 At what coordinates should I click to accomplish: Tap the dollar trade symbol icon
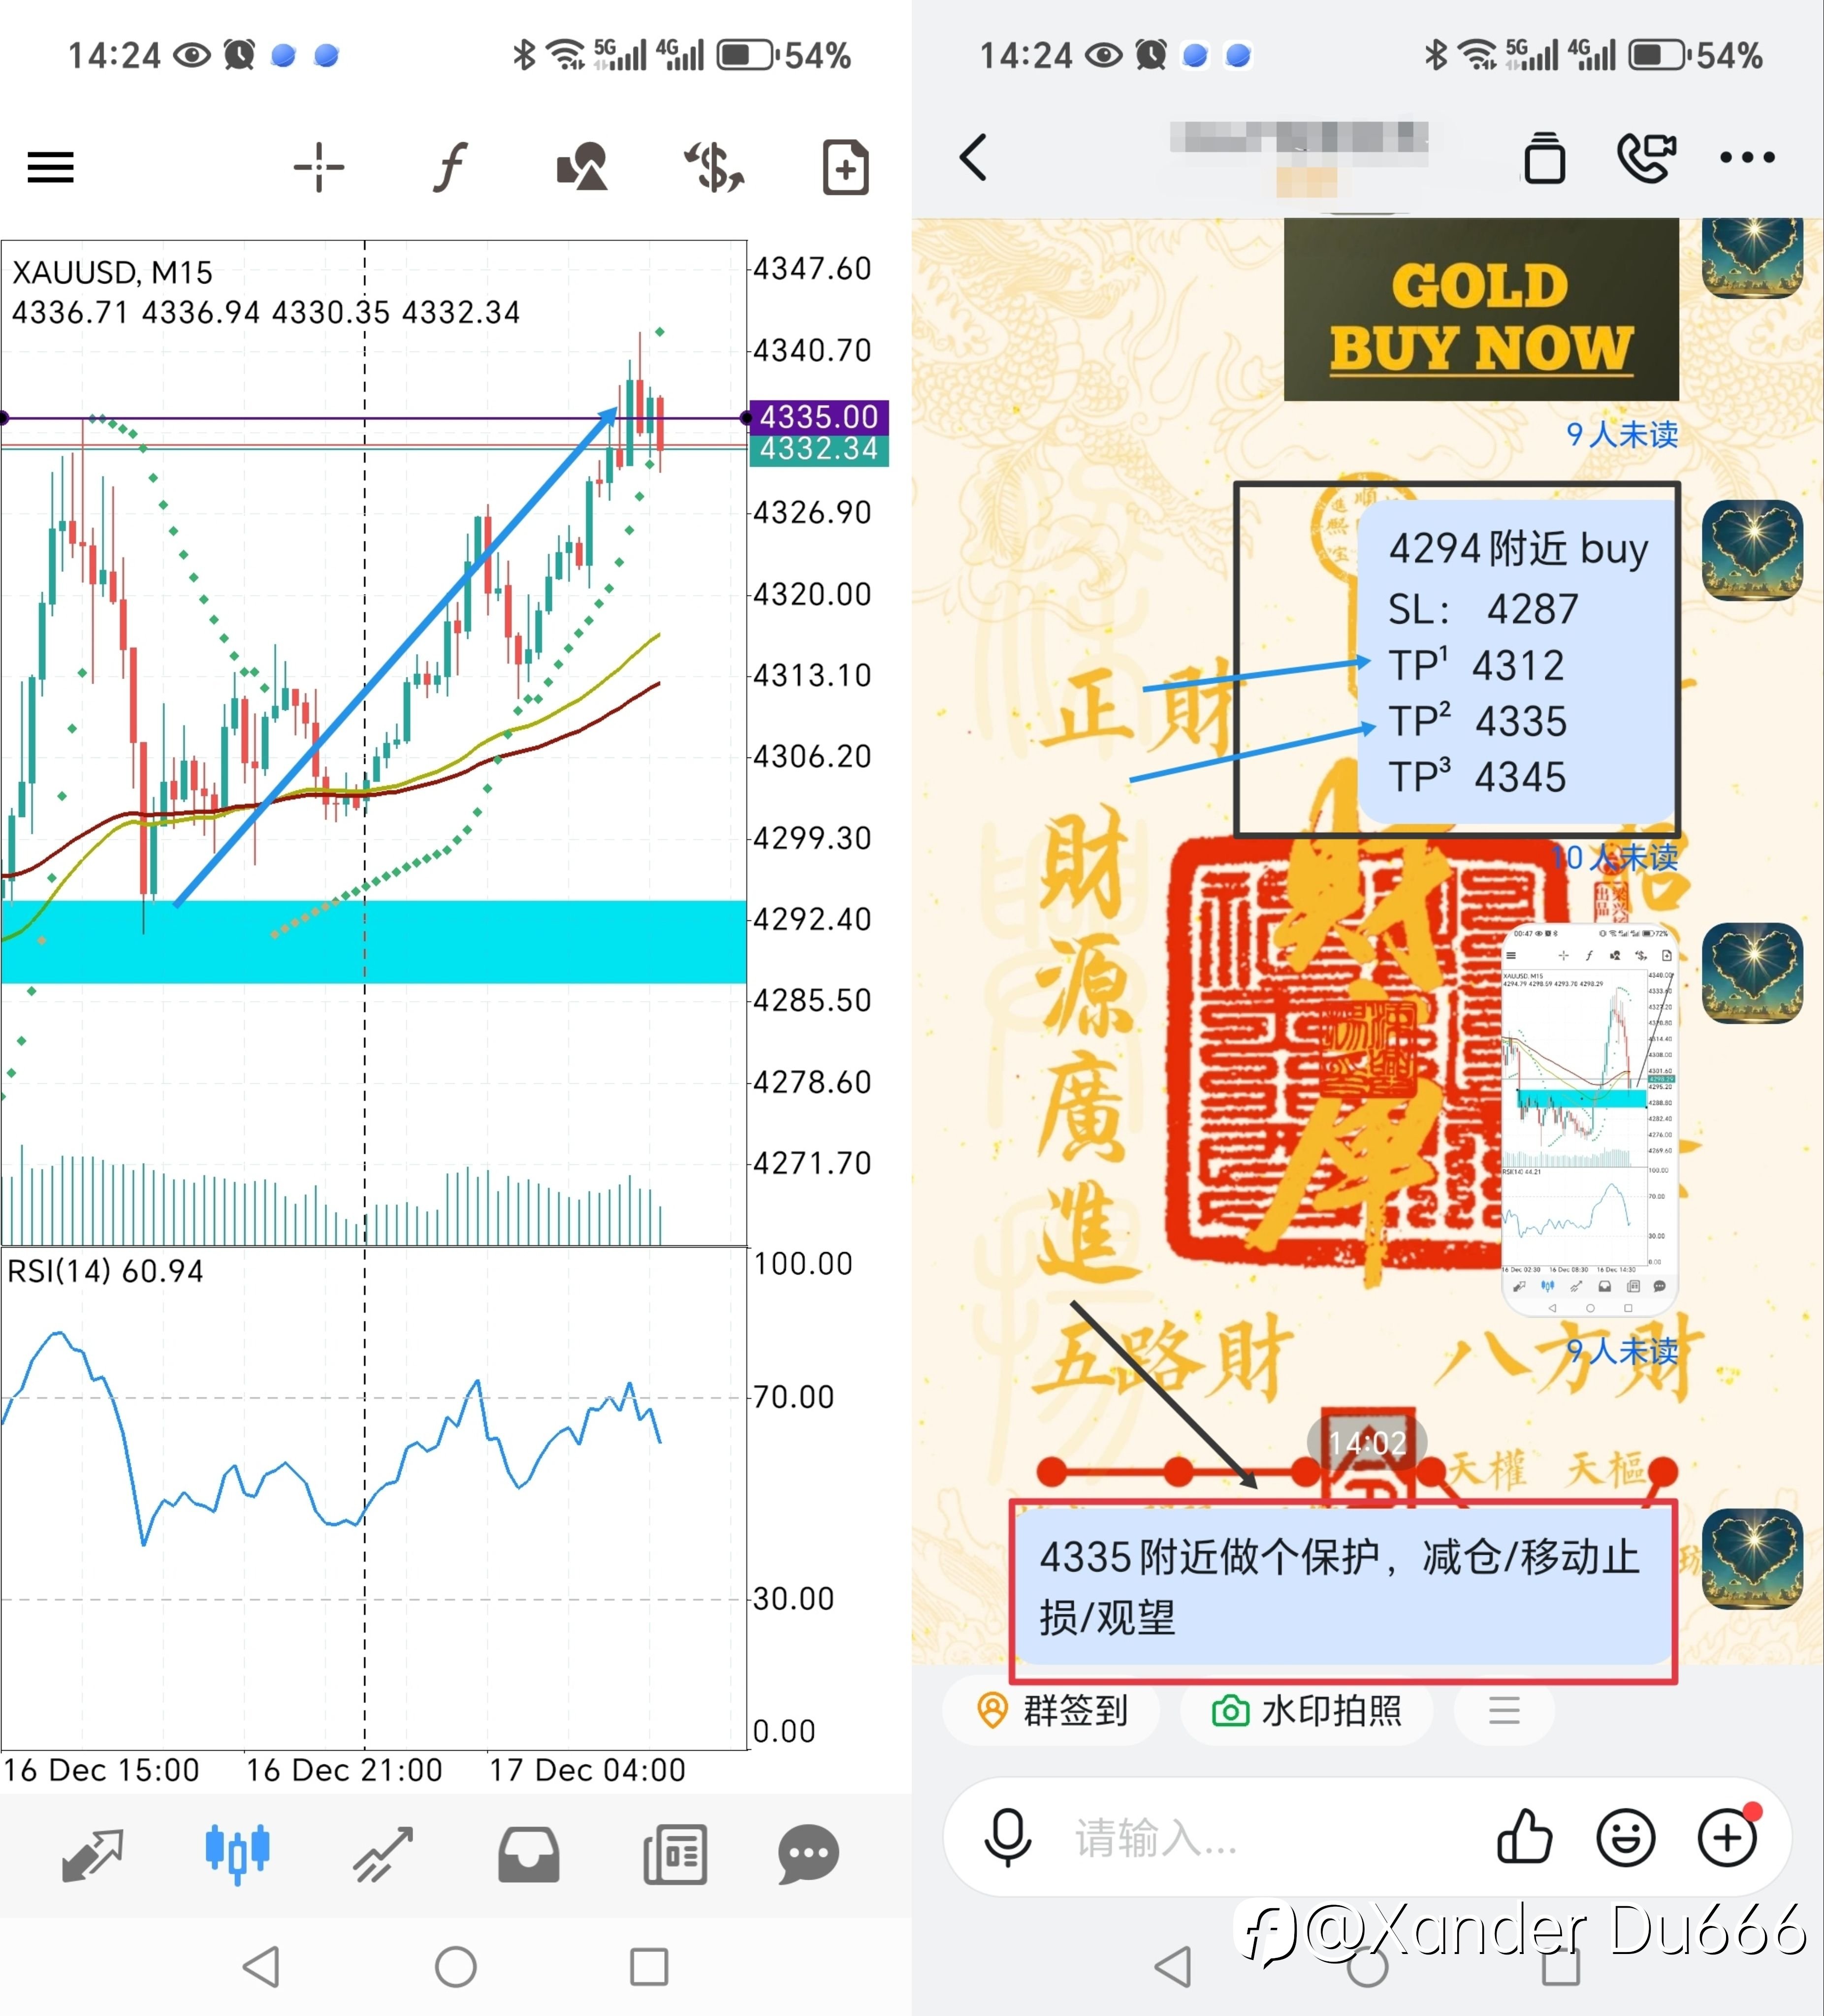(x=714, y=167)
